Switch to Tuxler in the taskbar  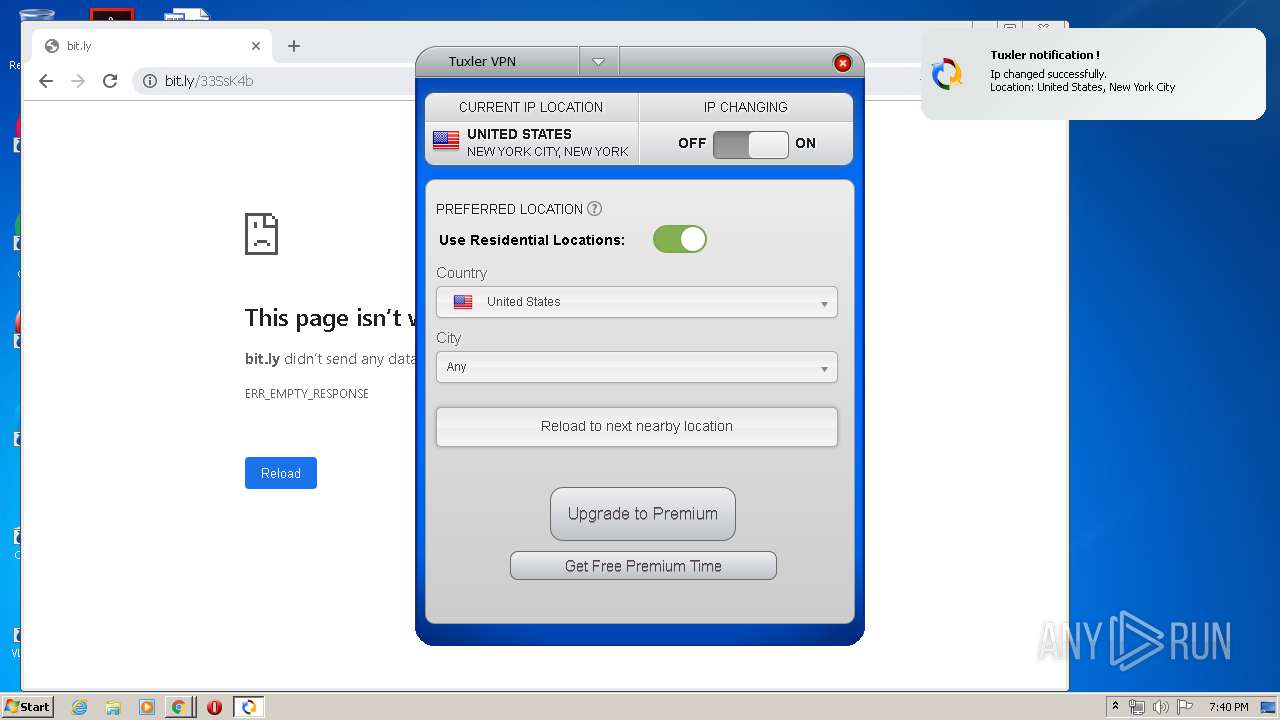point(249,707)
